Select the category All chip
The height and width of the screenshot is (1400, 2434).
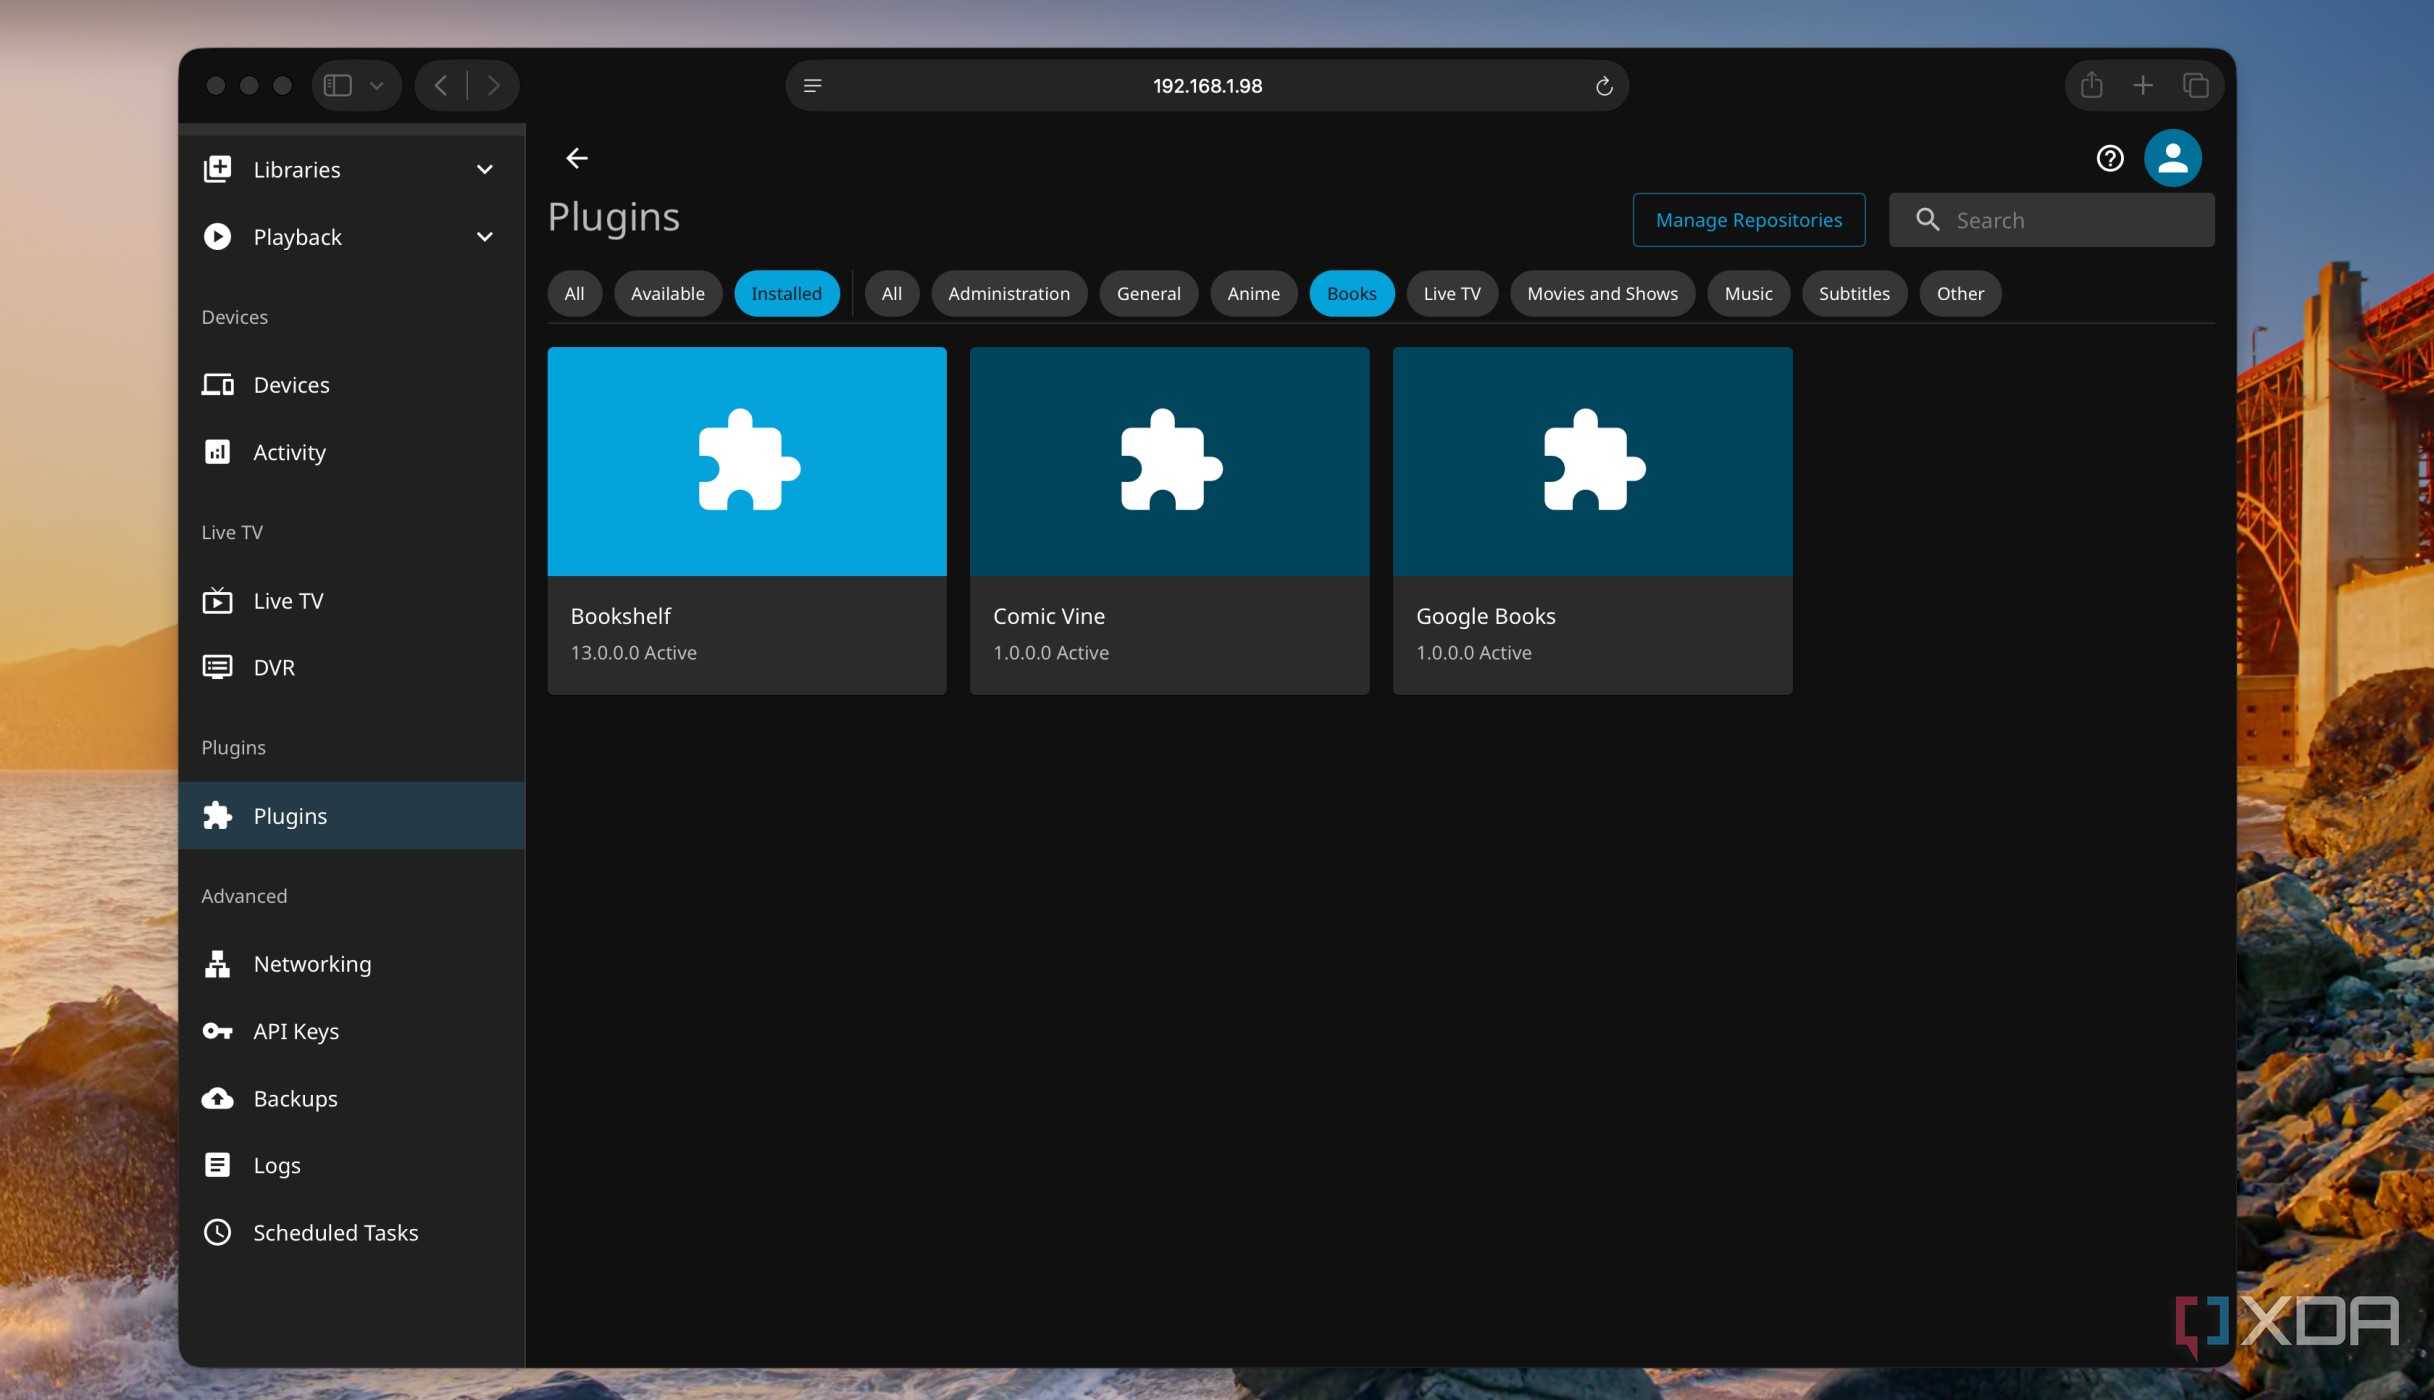892,293
